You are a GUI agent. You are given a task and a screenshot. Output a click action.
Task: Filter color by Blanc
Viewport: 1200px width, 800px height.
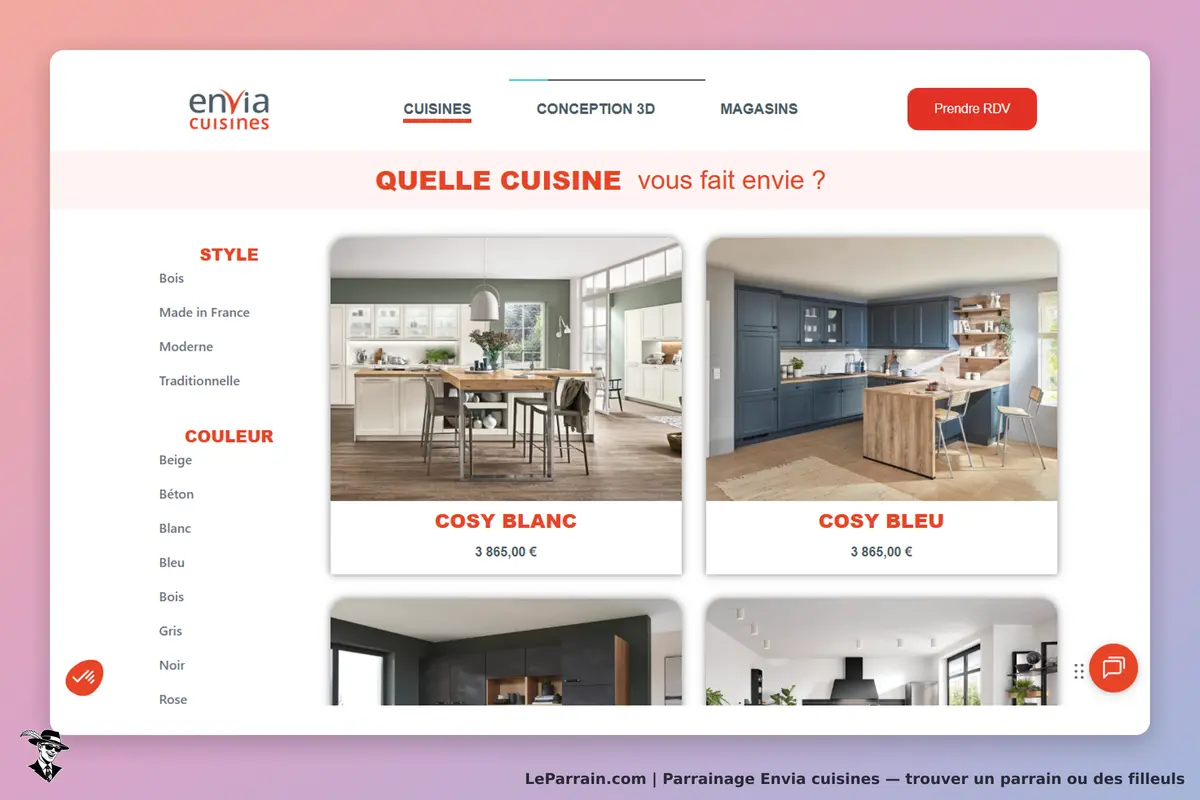175,528
